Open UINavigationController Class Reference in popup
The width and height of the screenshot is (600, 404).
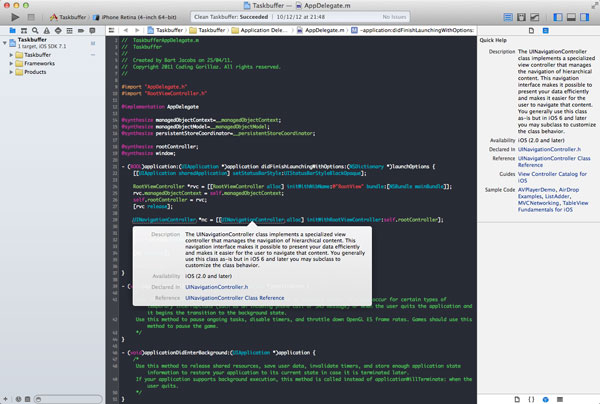tap(235, 298)
